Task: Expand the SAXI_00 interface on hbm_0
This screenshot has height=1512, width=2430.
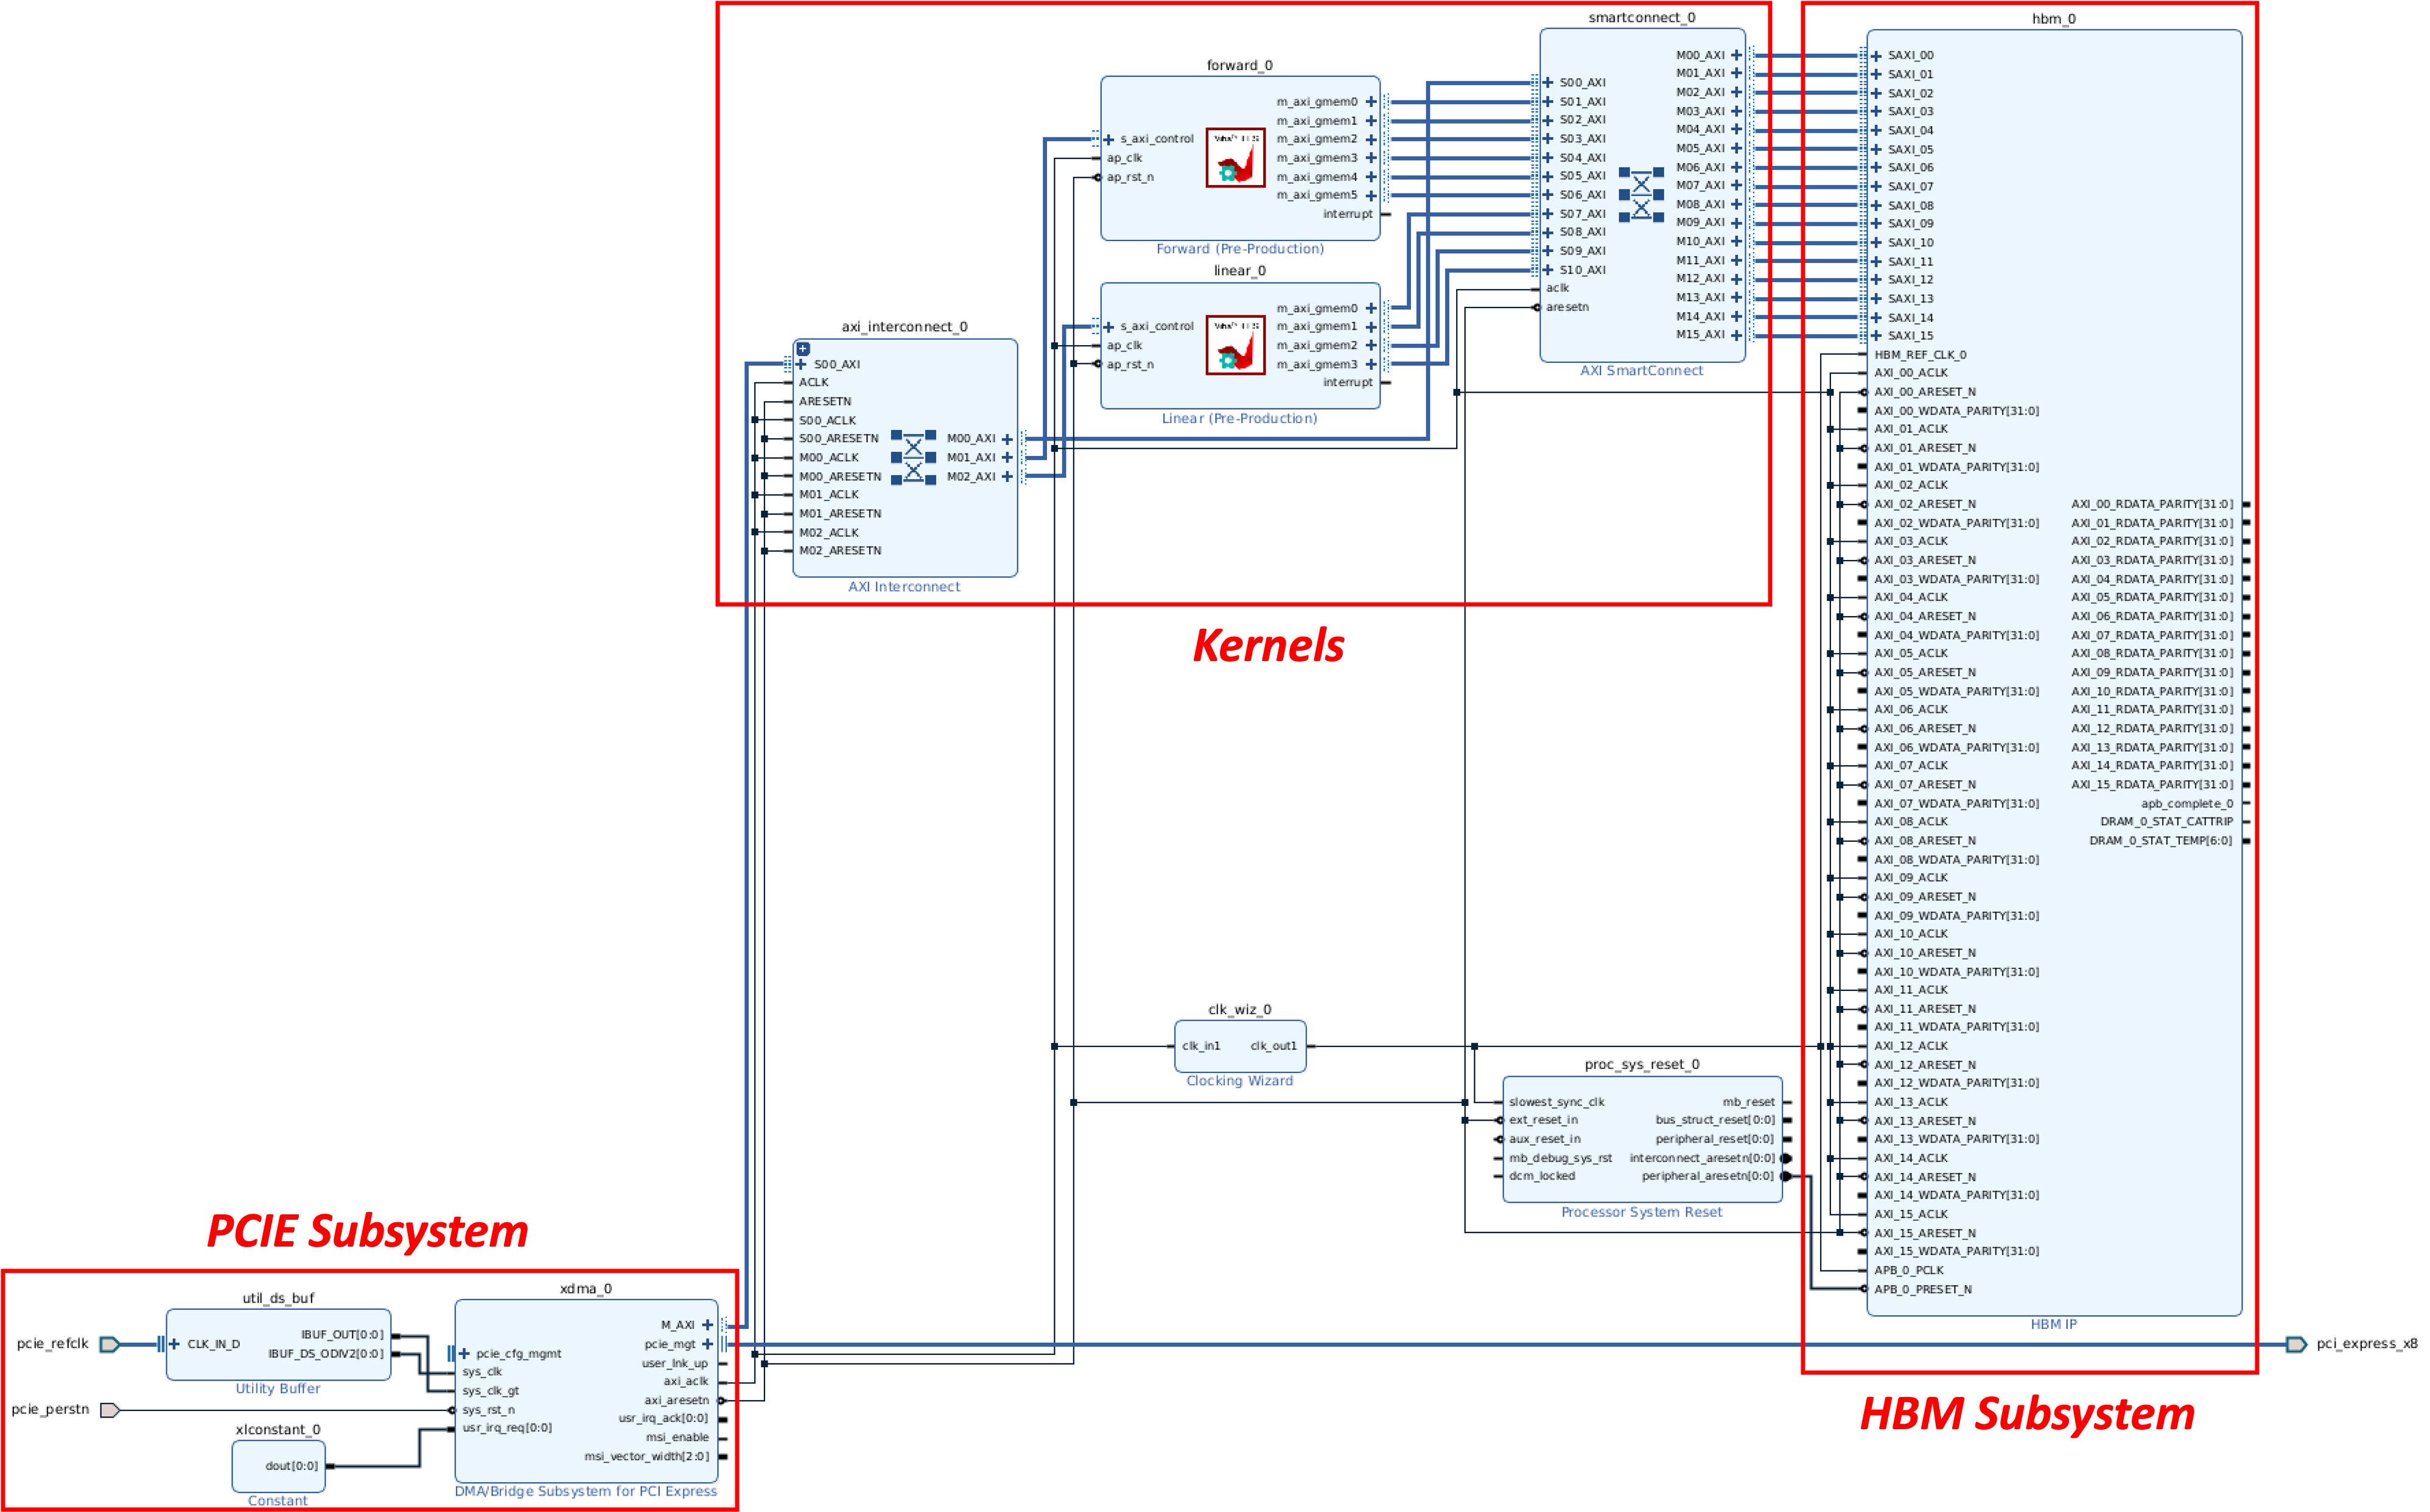Action: 1876,56
